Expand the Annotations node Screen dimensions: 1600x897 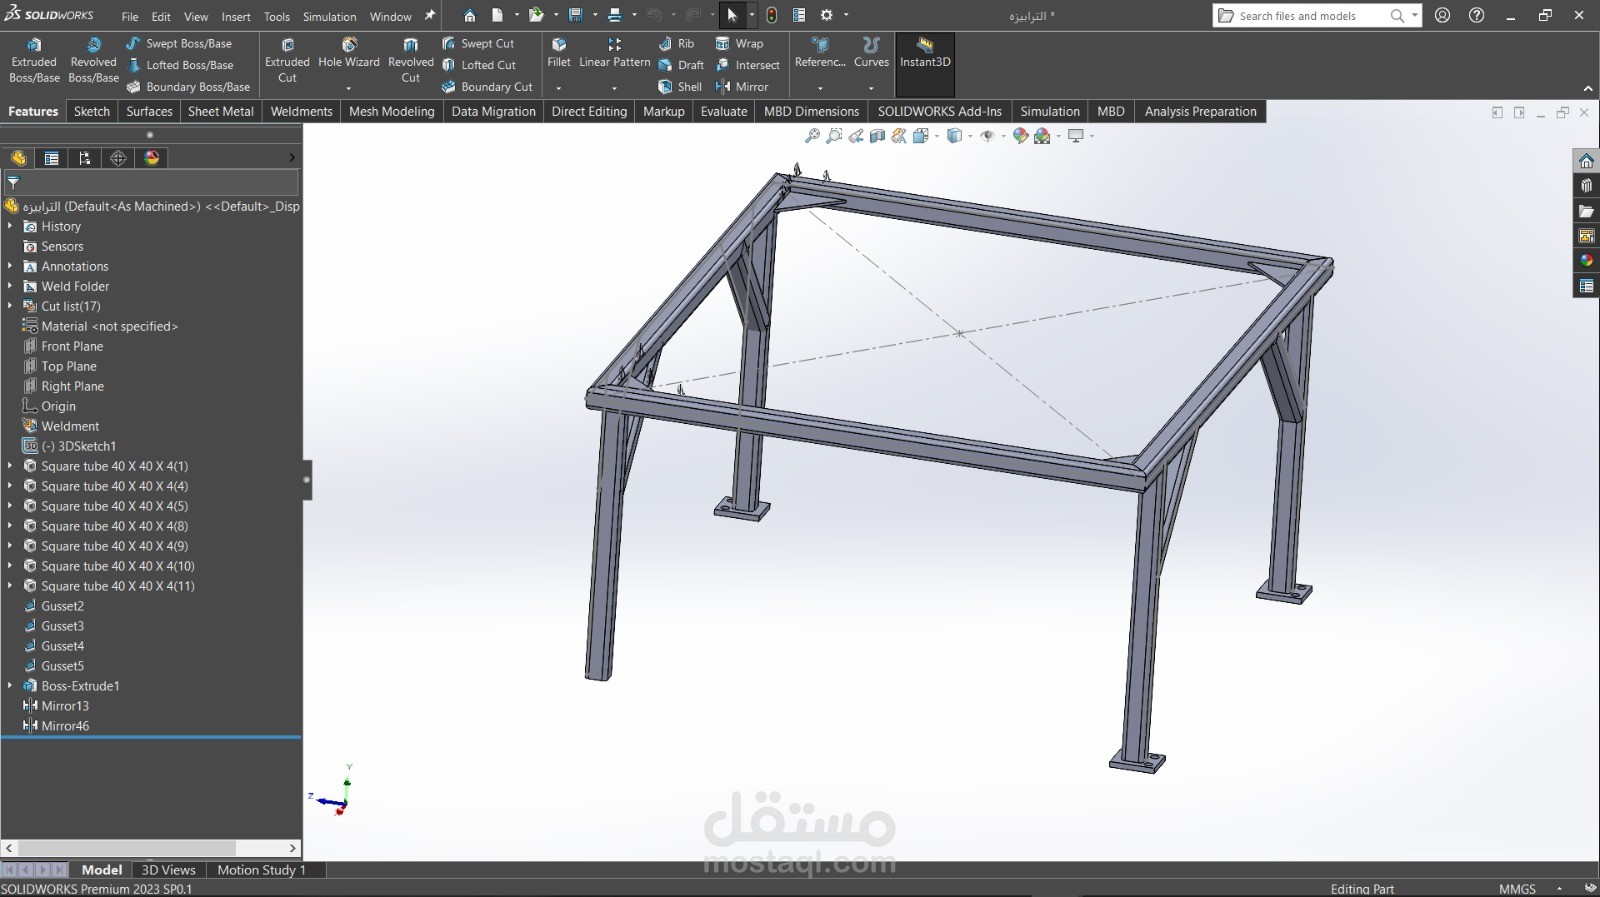10,266
